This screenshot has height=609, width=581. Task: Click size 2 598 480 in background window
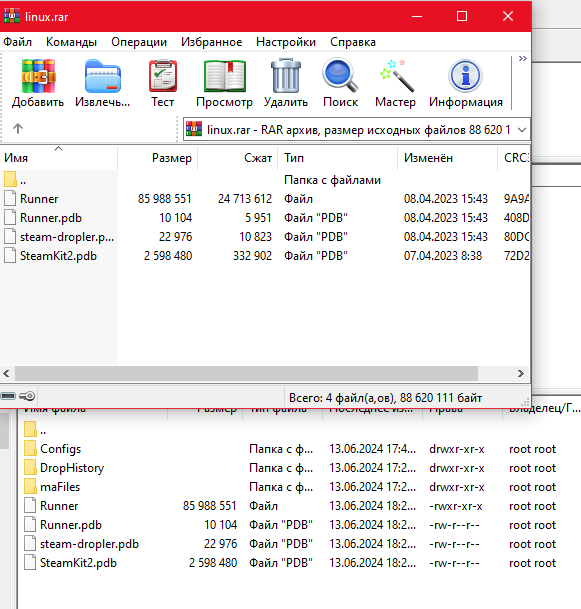pos(213,563)
